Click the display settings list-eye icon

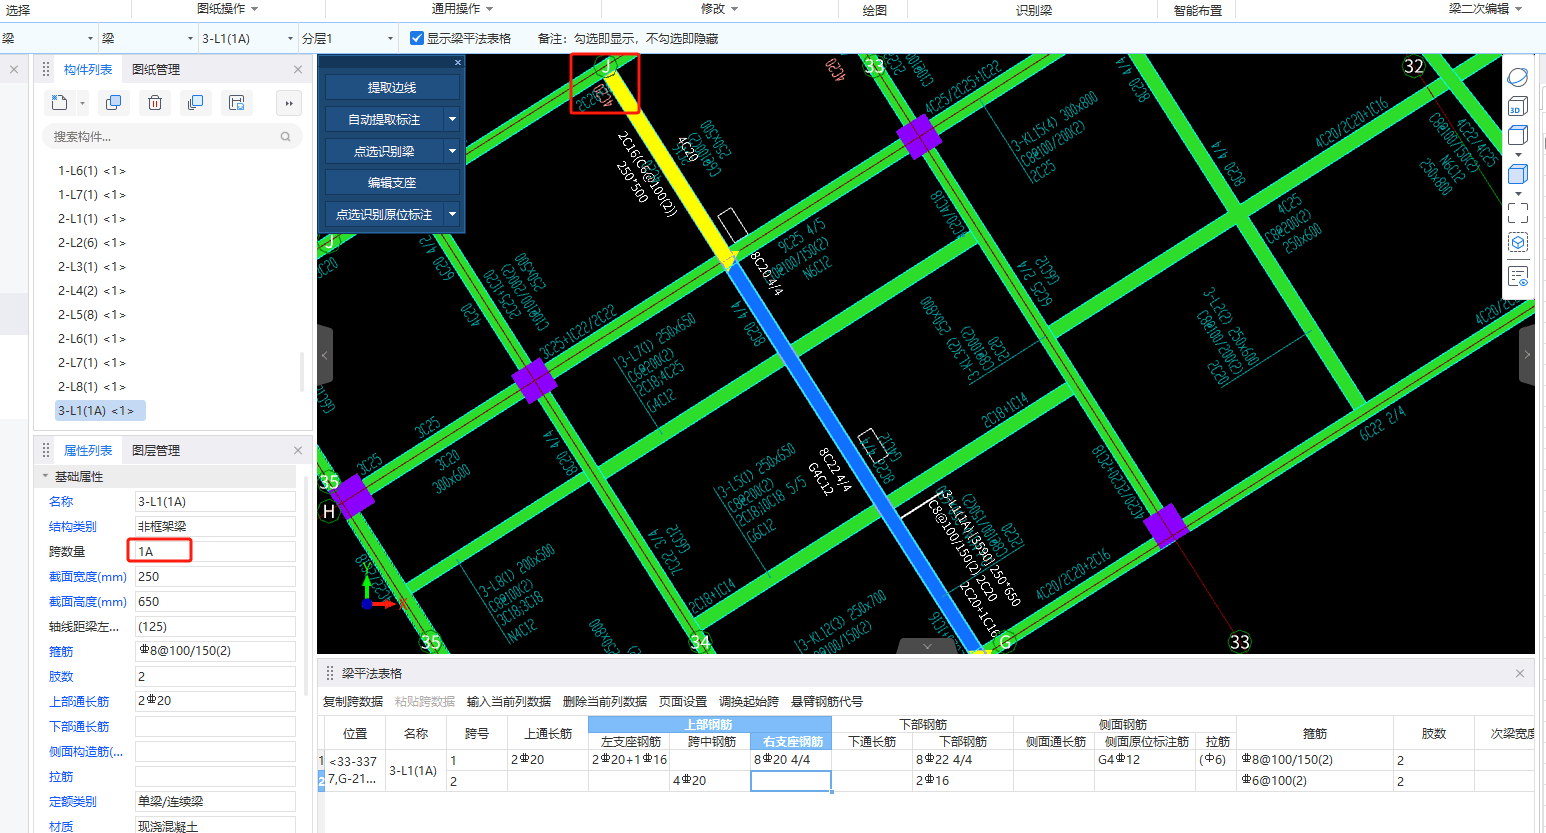(1518, 277)
